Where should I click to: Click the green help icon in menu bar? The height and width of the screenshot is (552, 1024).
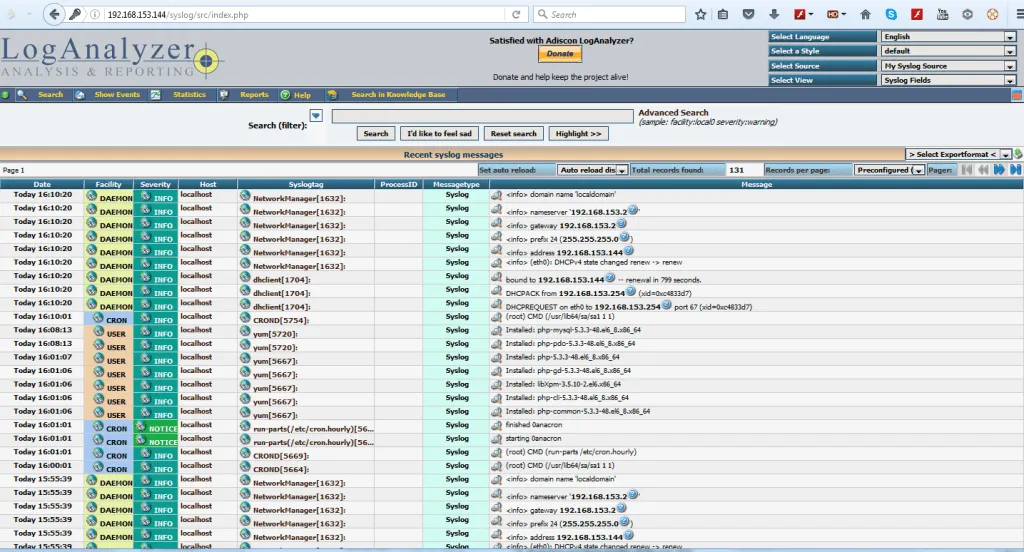[285, 95]
